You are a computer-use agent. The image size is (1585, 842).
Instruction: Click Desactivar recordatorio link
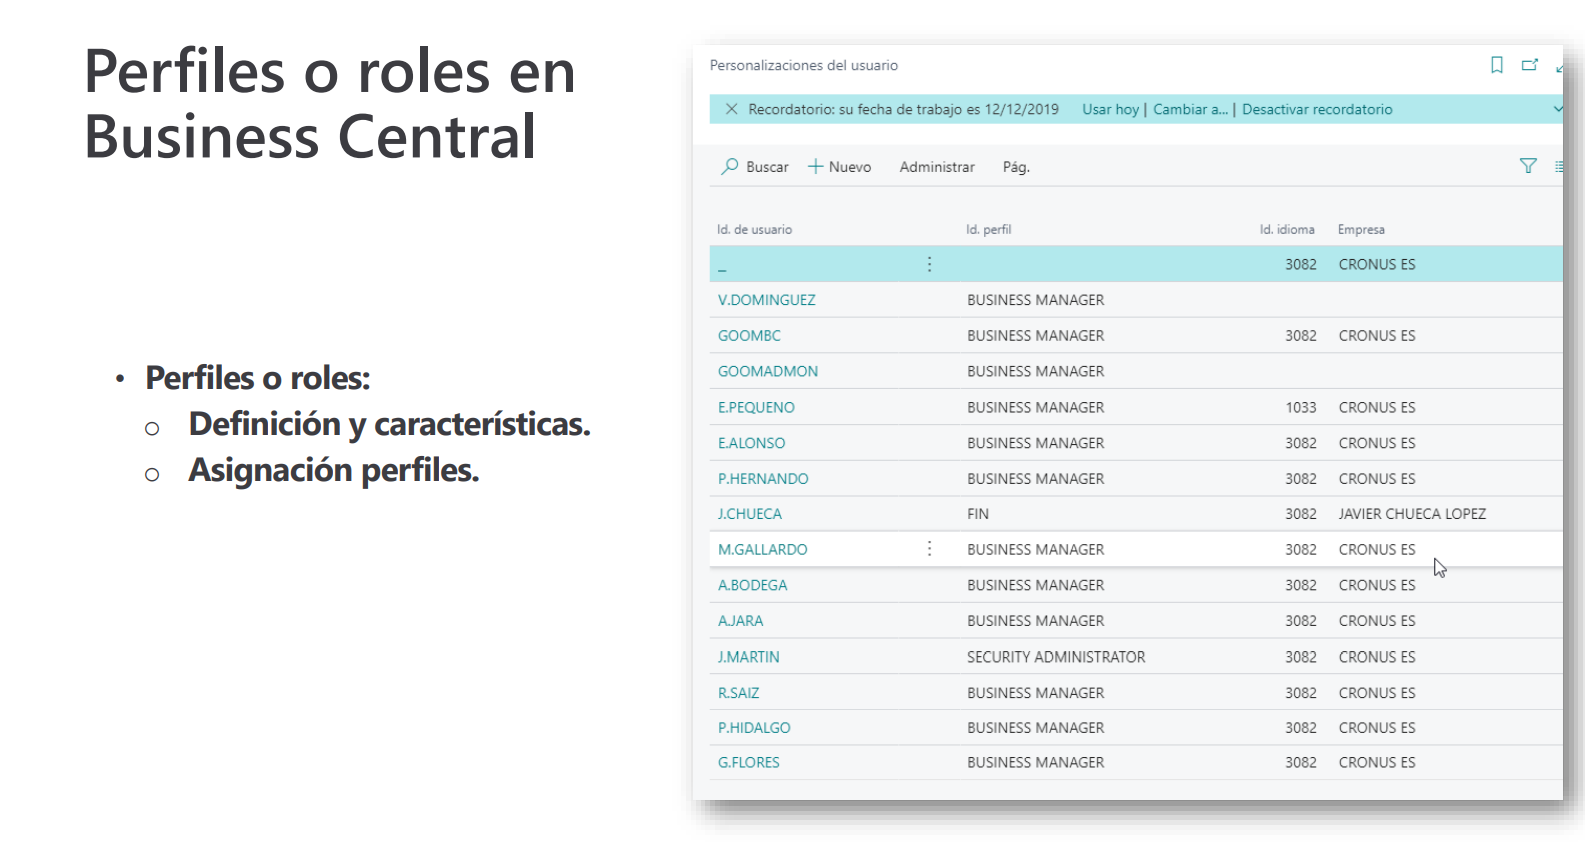[x=1317, y=109]
